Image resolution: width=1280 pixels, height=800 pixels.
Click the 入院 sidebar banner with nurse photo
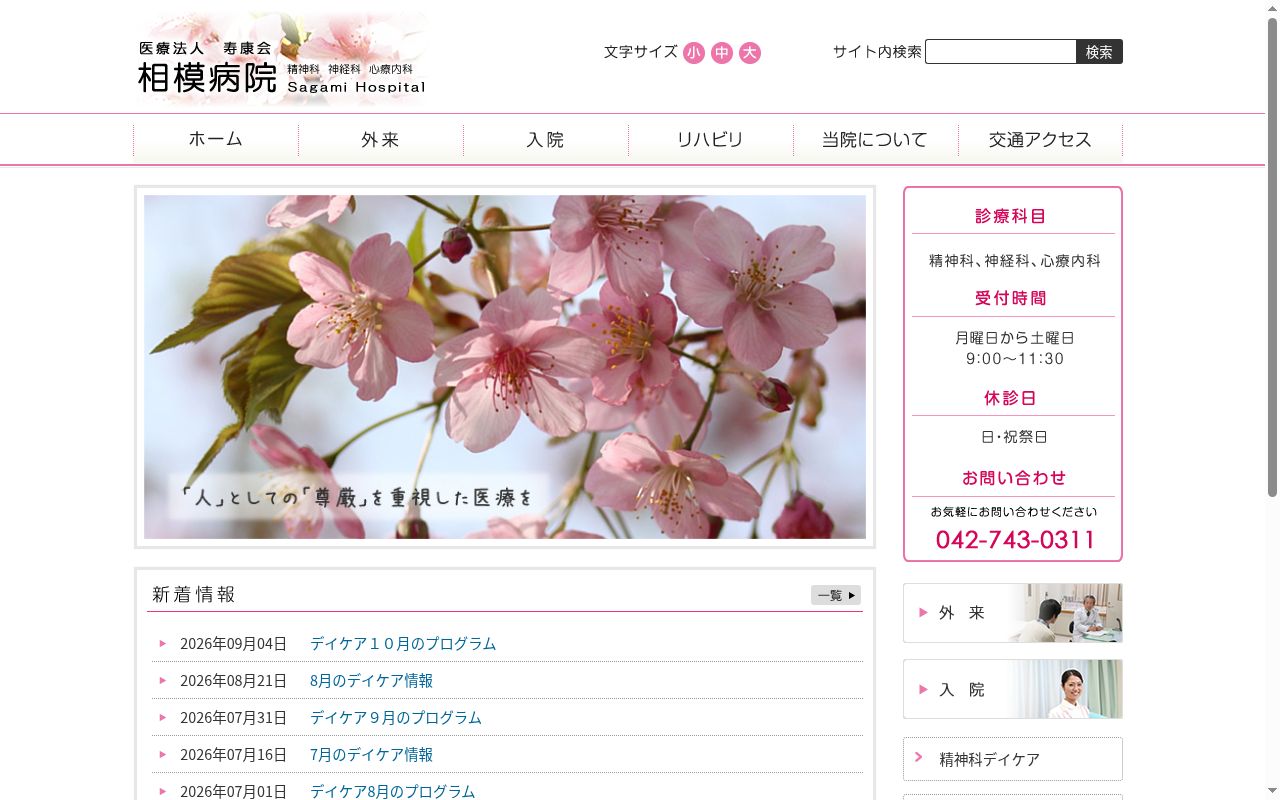click(1013, 689)
